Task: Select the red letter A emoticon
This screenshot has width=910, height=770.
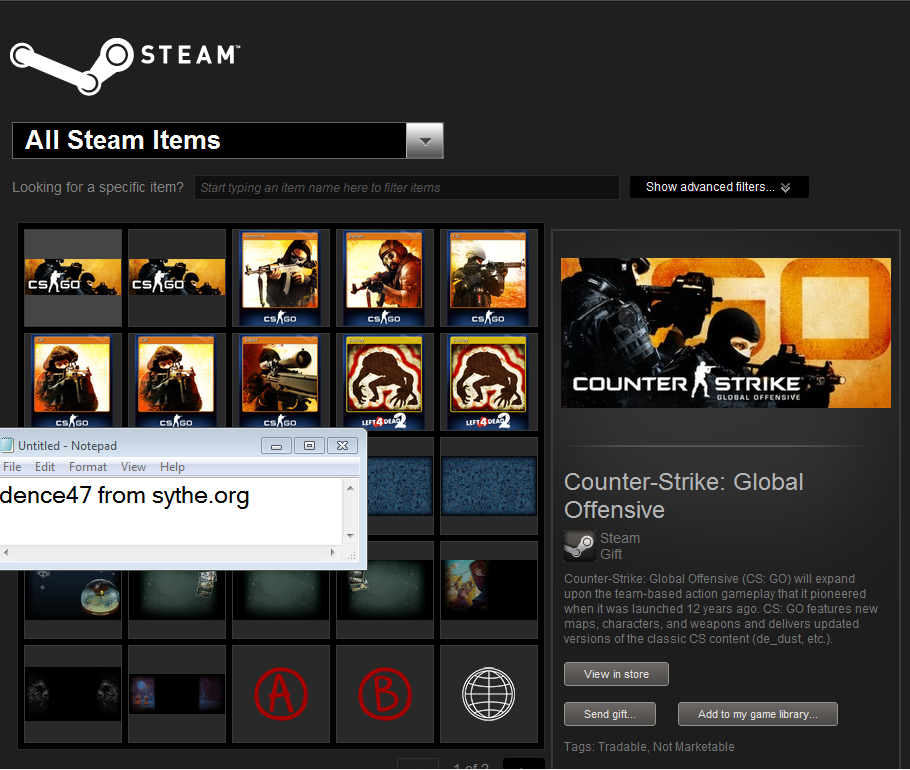Action: (x=281, y=693)
